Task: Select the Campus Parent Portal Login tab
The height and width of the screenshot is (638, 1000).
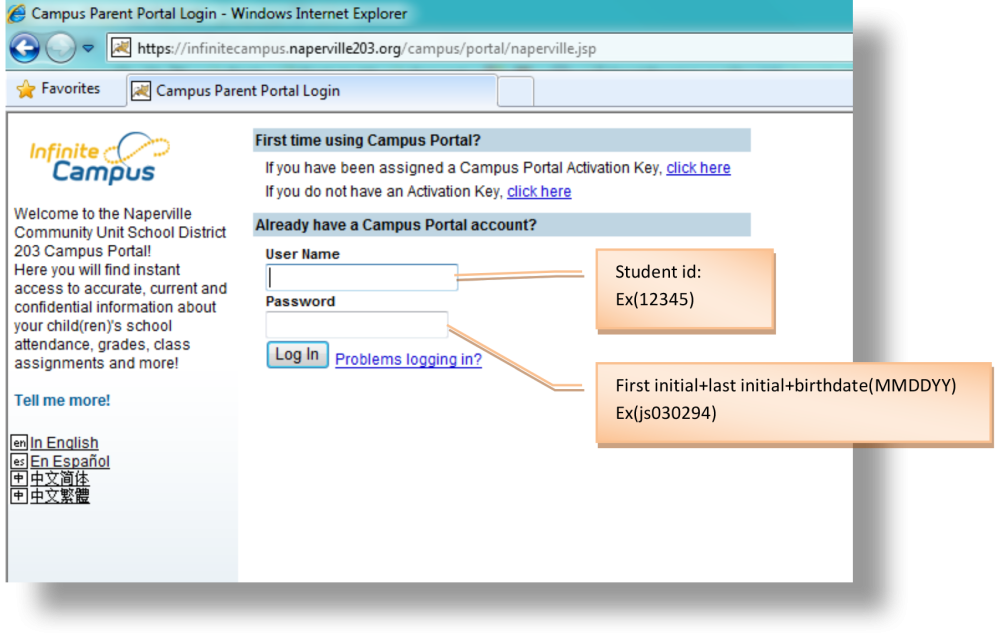Action: [312, 91]
